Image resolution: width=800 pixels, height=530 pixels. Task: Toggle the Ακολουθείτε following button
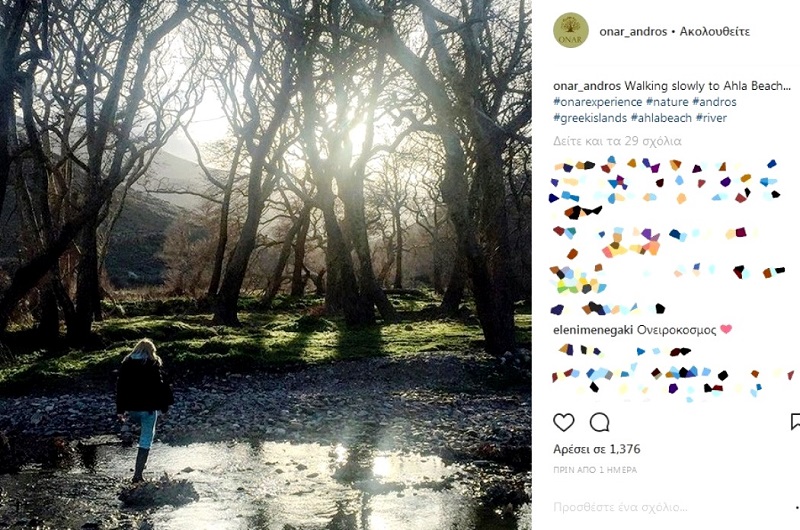click(x=715, y=31)
